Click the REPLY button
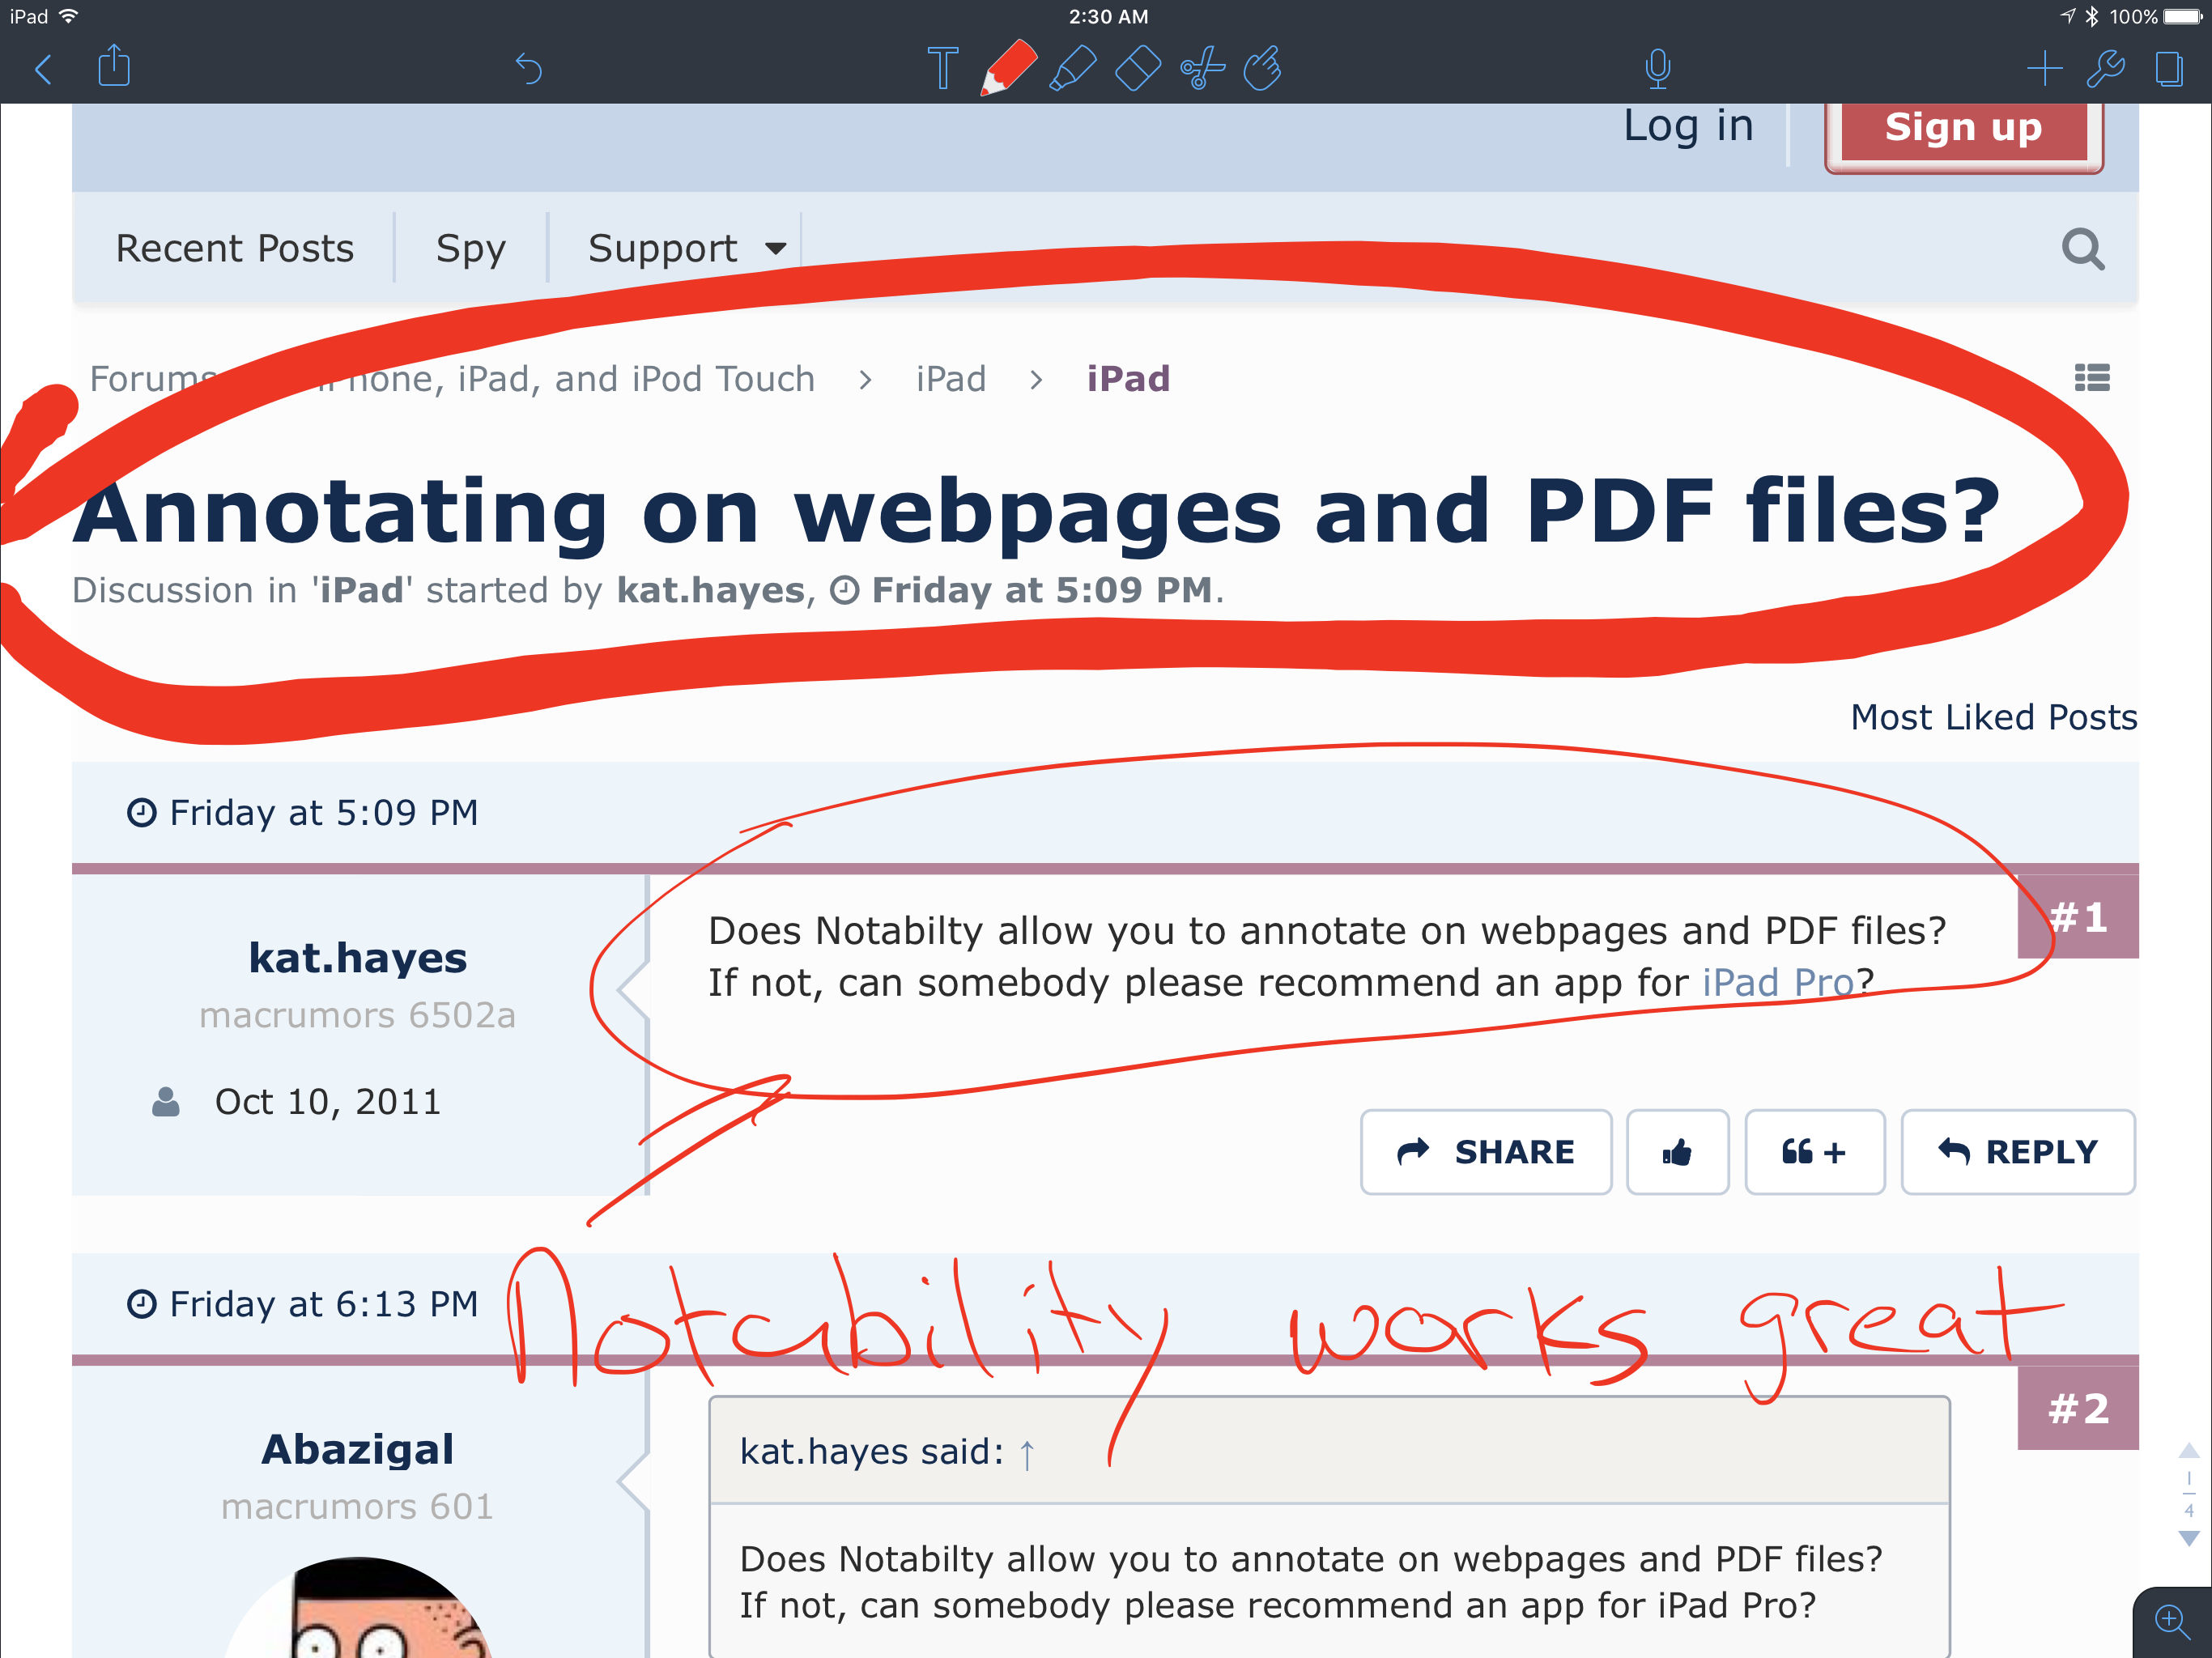Viewport: 2212px width, 1658px height. (2017, 1152)
